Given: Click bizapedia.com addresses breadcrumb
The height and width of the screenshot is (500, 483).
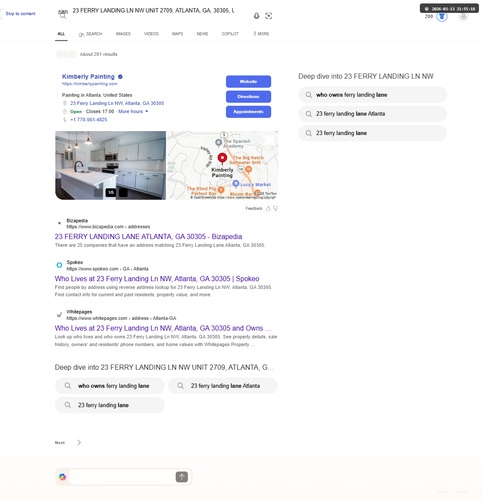Looking at the screenshot, I should click(108, 227).
